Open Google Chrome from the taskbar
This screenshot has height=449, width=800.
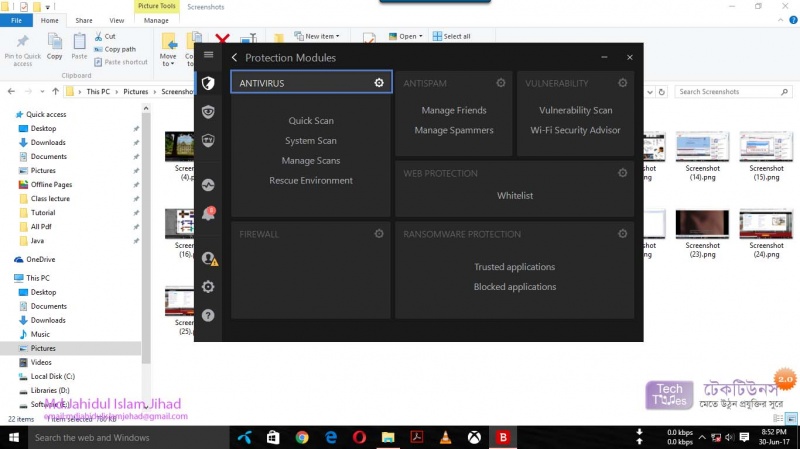[302, 437]
